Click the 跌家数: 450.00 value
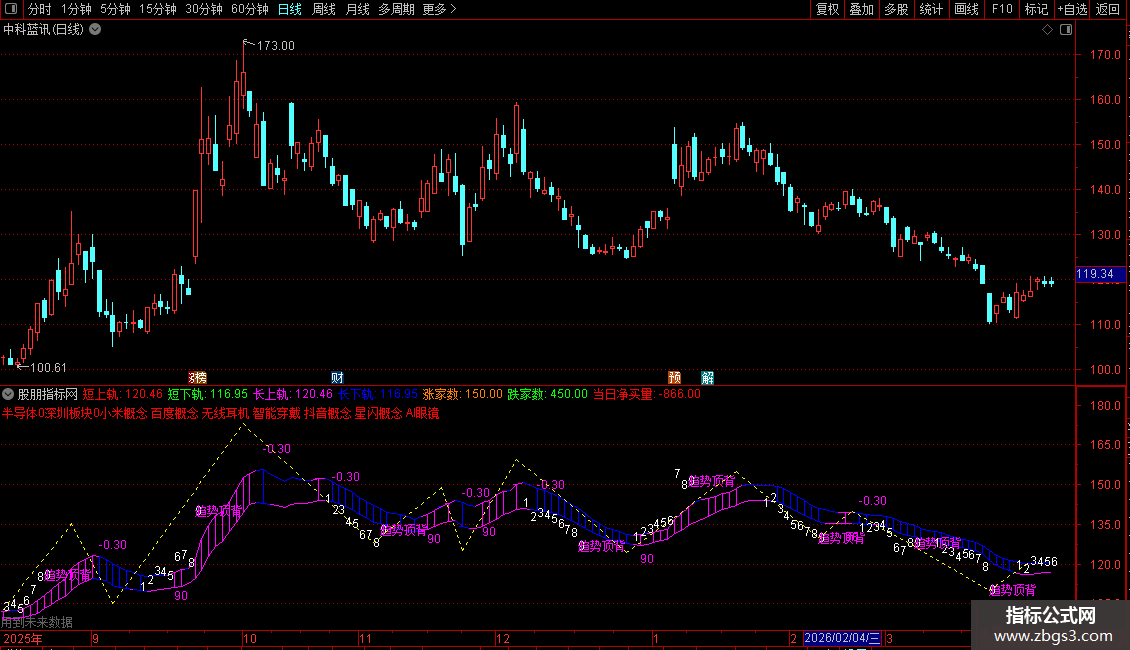The height and width of the screenshot is (650, 1130). tap(548, 394)
